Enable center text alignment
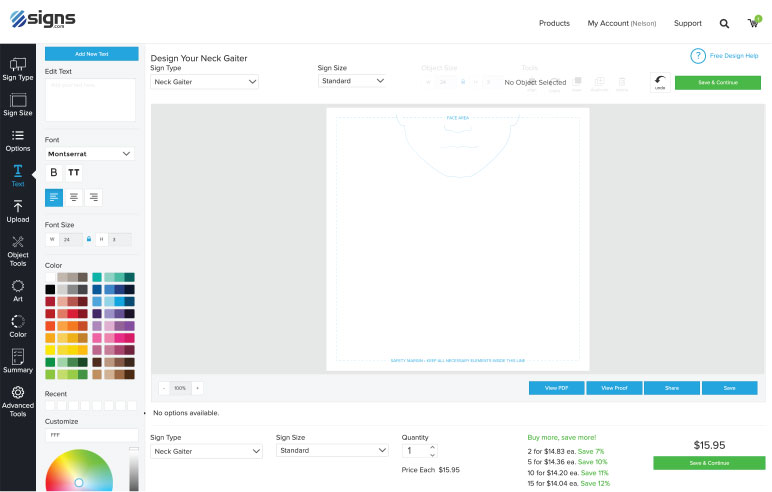The height and width of the screenshot is (492, 772). 74,198
